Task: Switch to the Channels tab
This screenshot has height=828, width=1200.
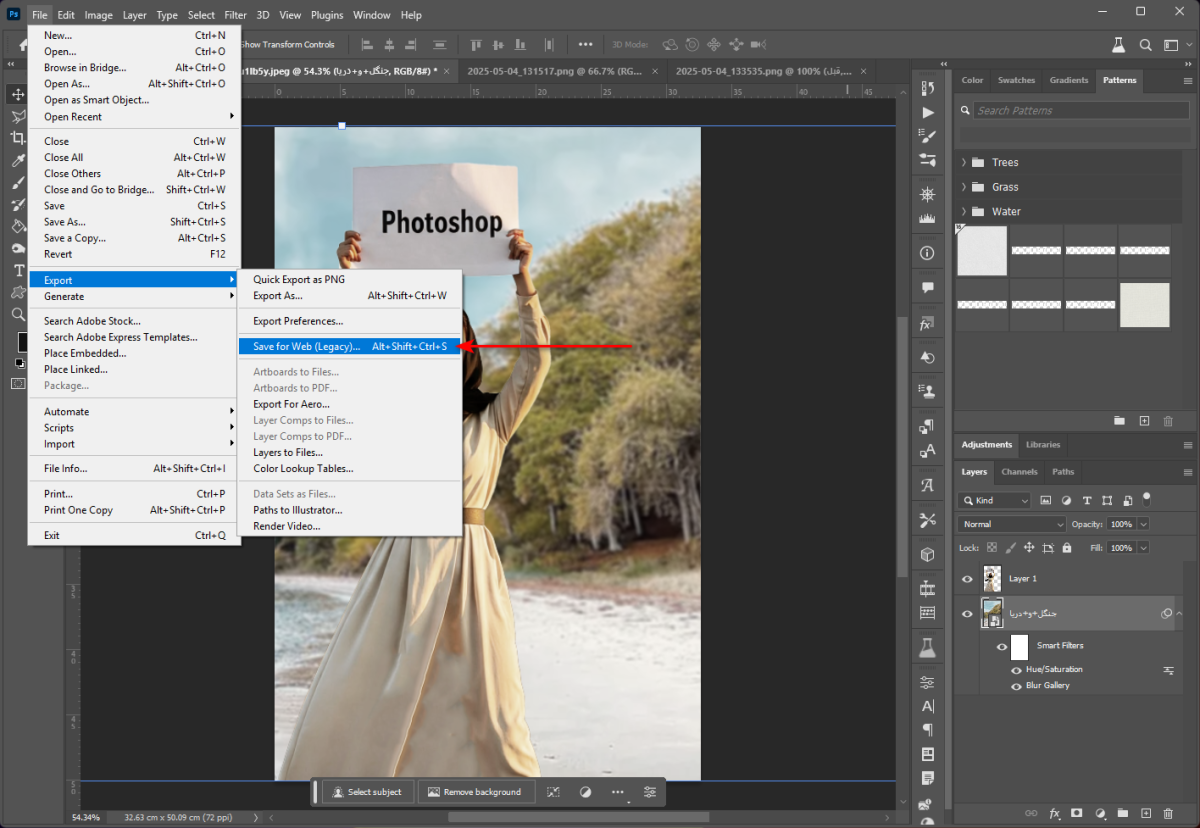Action: pos(1019,472)
